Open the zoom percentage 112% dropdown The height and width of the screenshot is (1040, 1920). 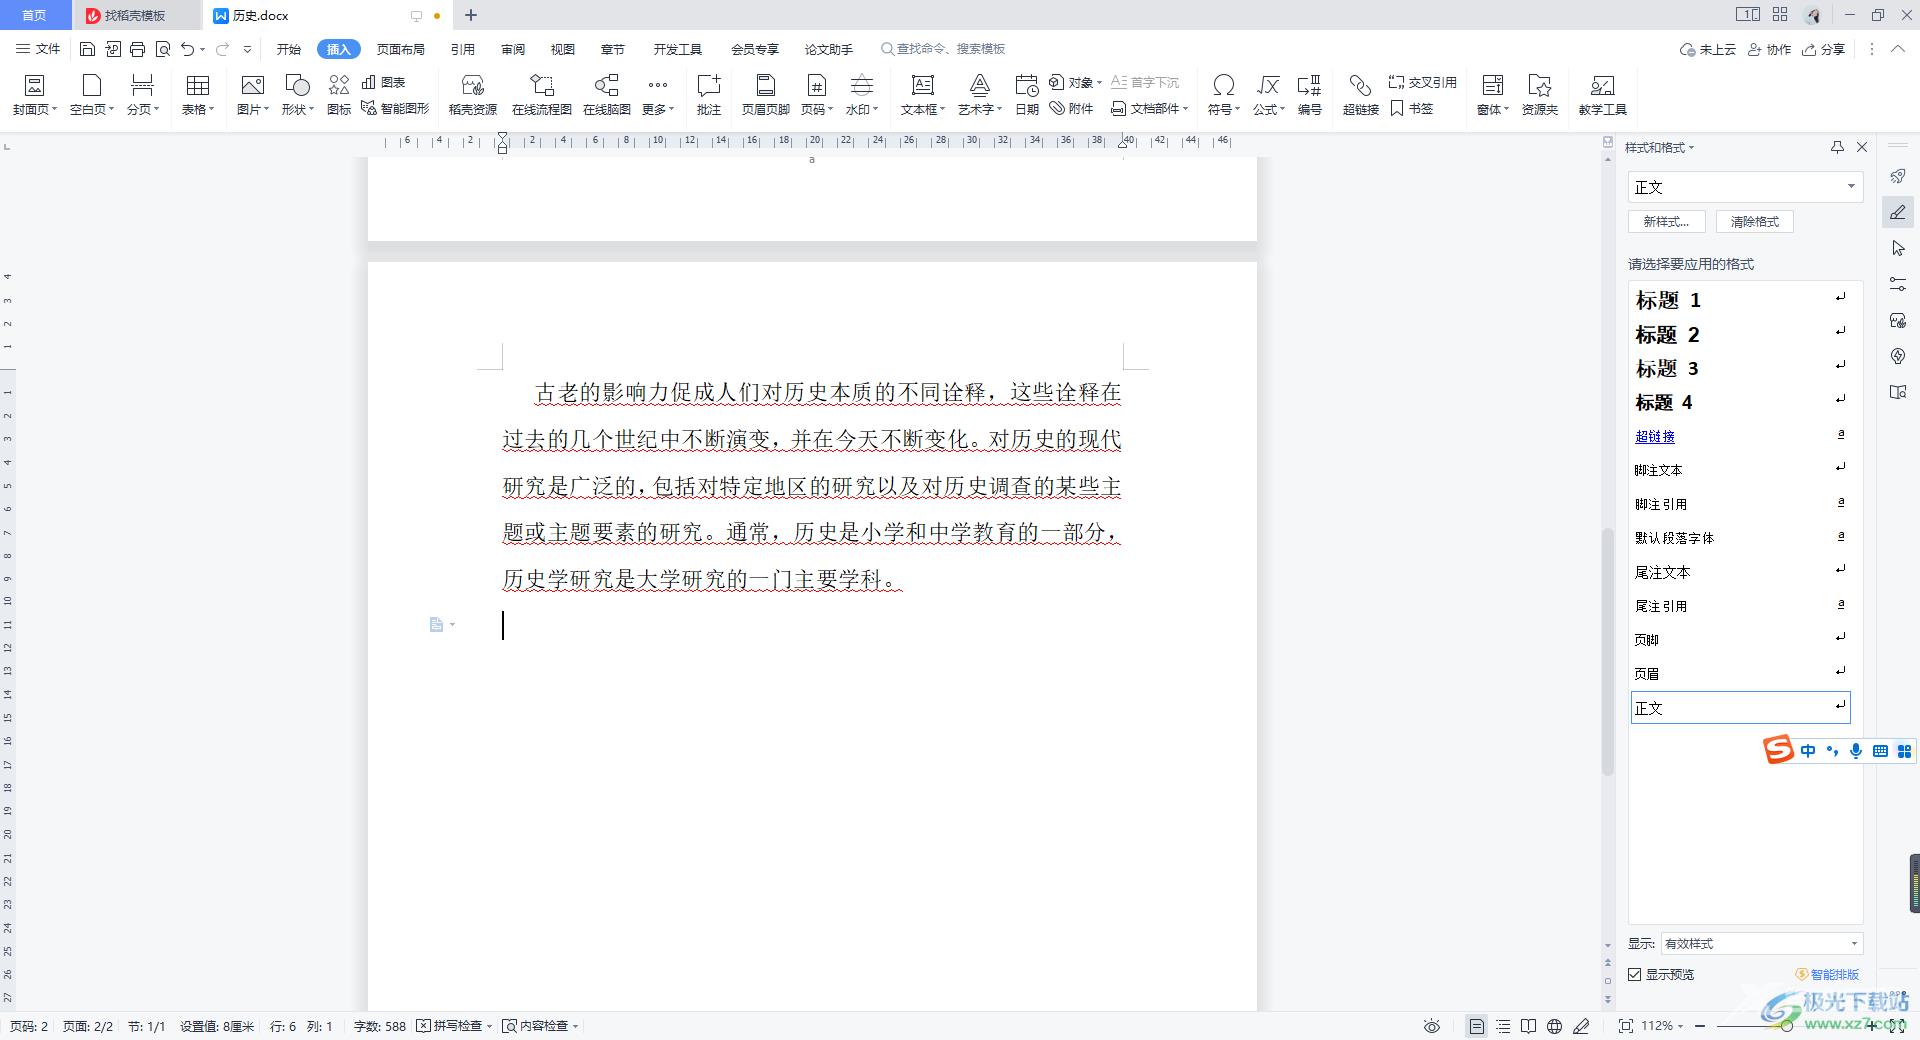[x=1662, y=1026]
